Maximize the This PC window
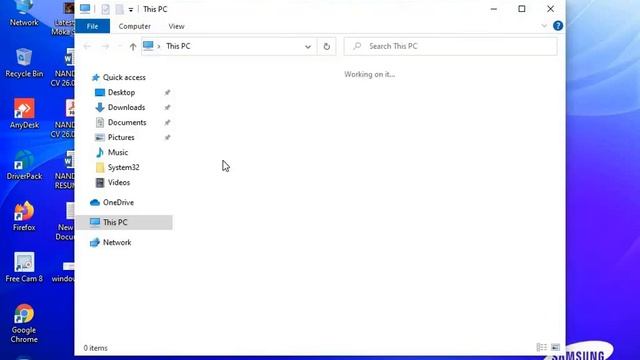This screenshot has height=360, width=640. pos(522,9)
